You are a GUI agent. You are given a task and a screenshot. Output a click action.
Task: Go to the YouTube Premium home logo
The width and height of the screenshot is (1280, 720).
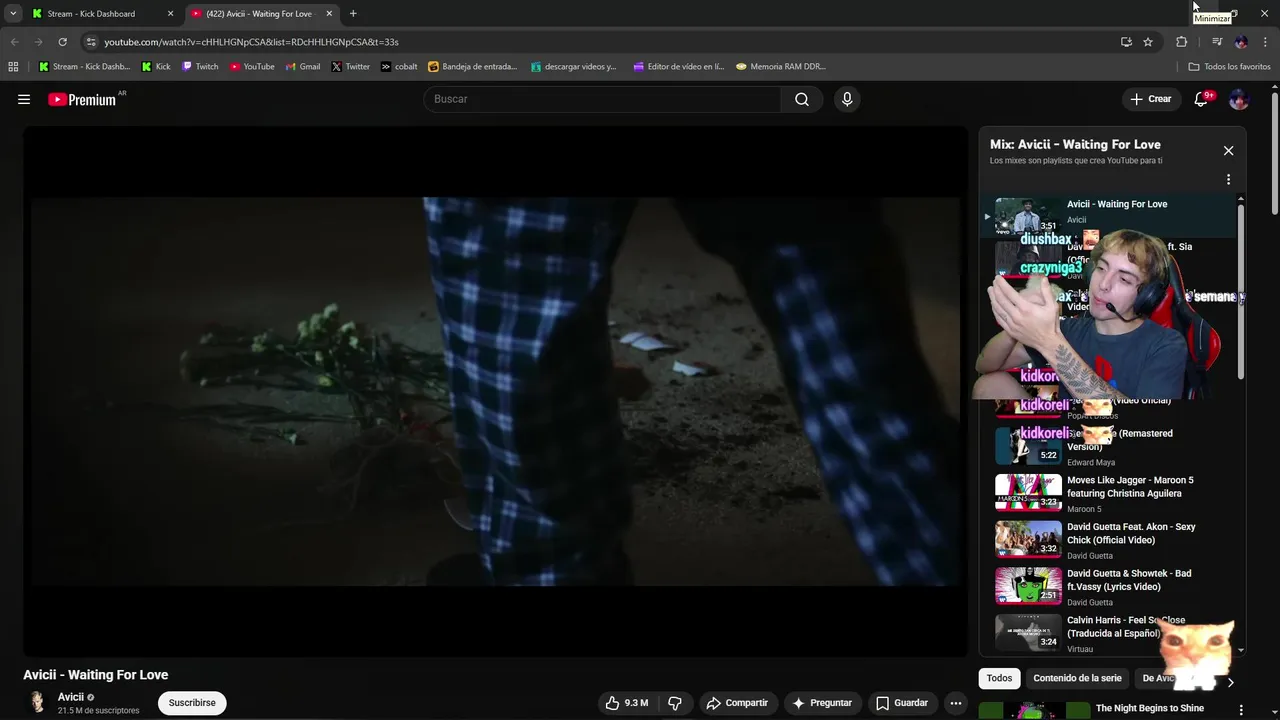pyautogui.click(x=82, y=99)
